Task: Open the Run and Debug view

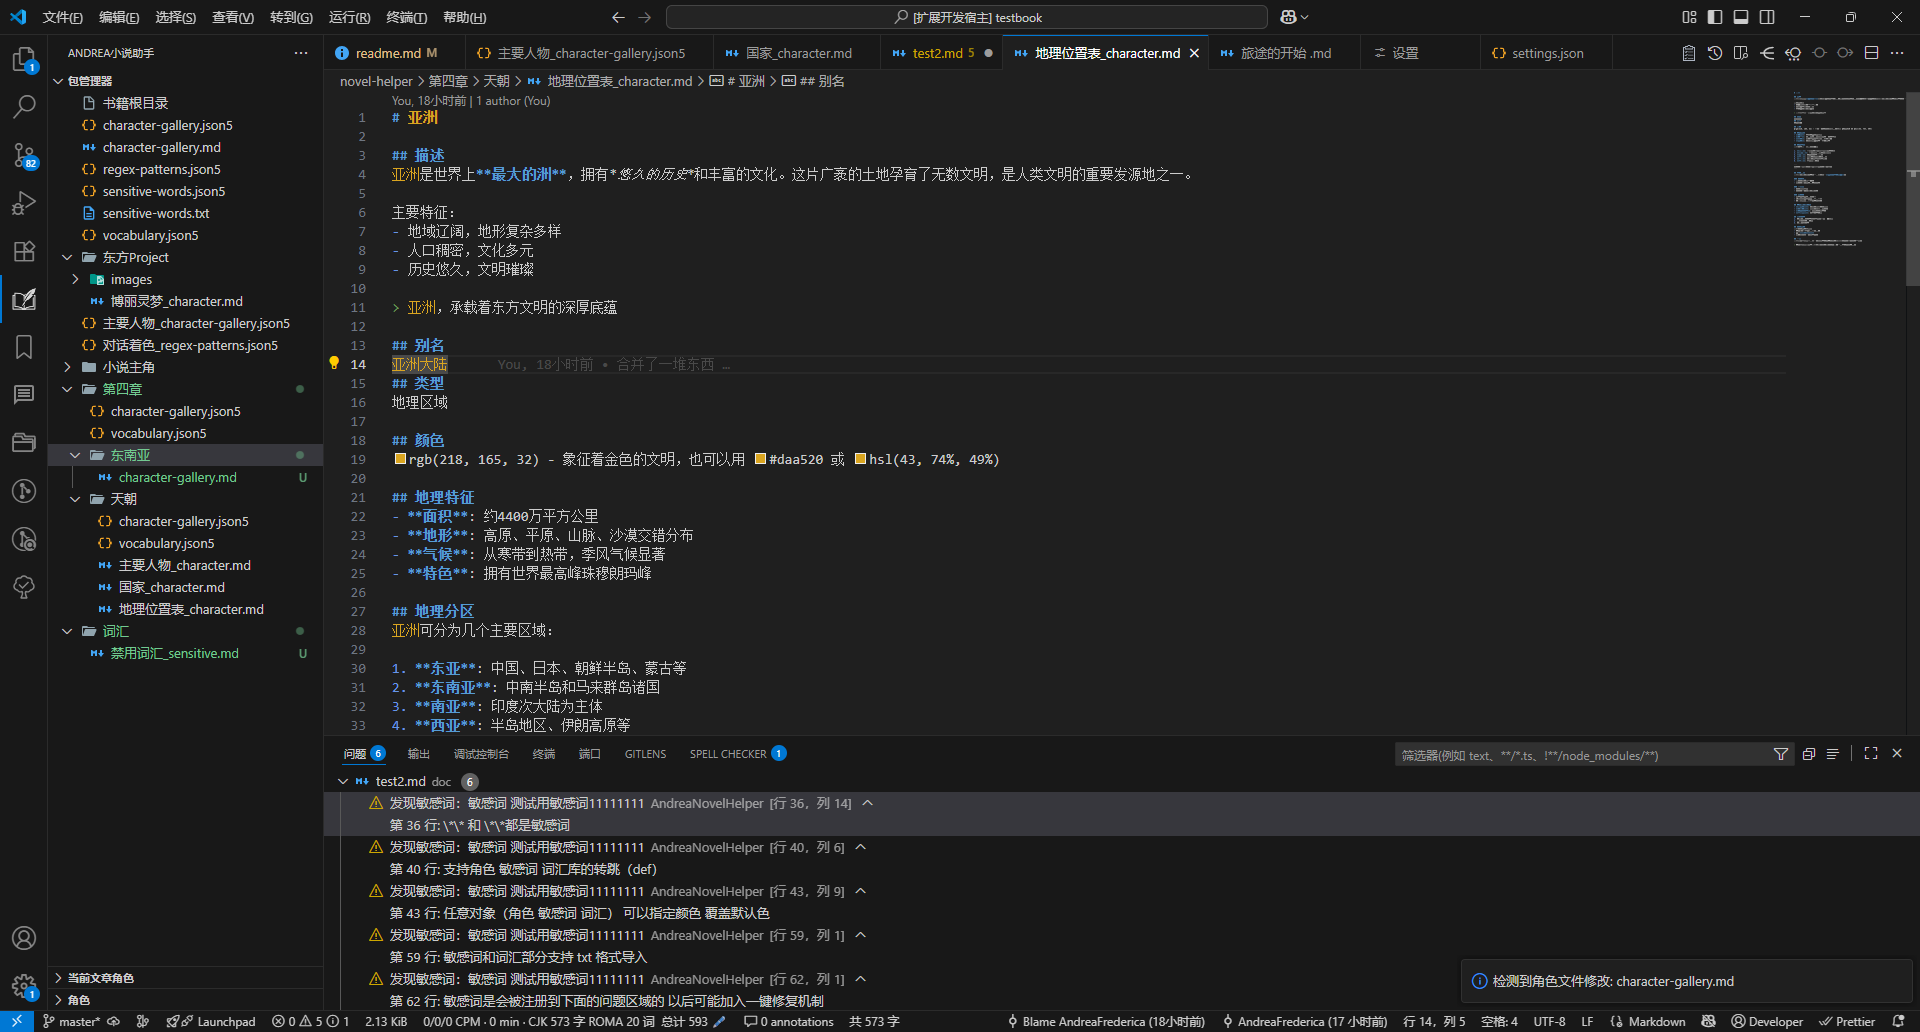Action: pos(24,203)
